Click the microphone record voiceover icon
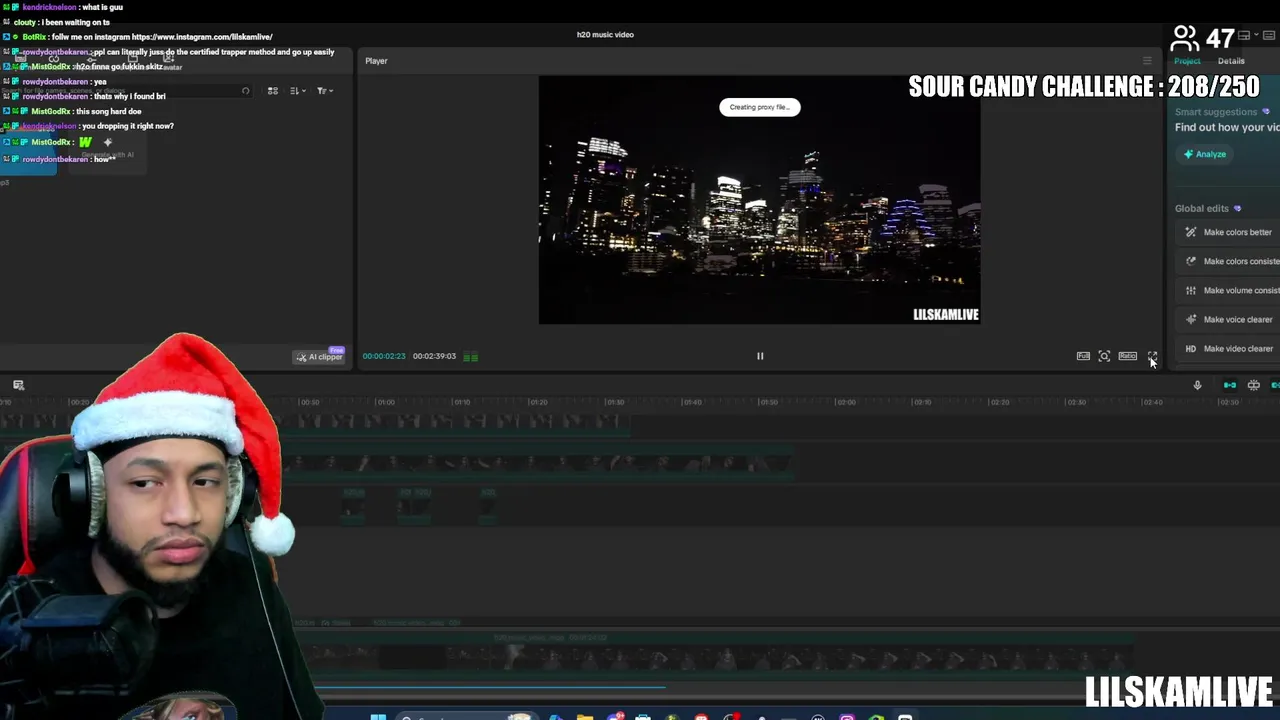This screenshot has height=720, width=1280. tap(1197, 385)
